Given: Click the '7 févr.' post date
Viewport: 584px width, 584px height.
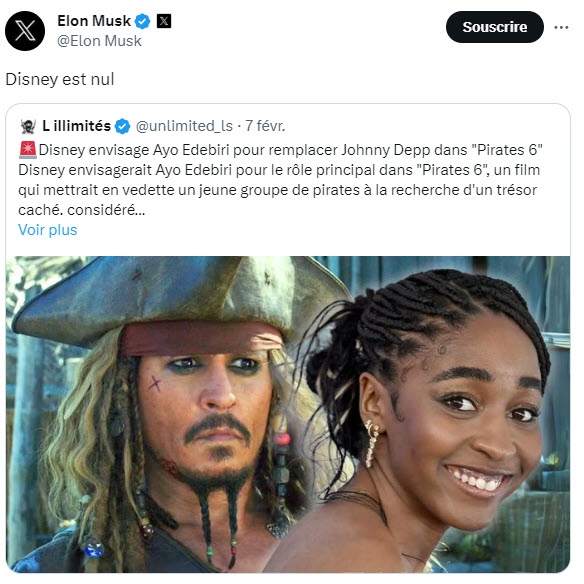Looking at the screenshot, I should click(265, 126).
